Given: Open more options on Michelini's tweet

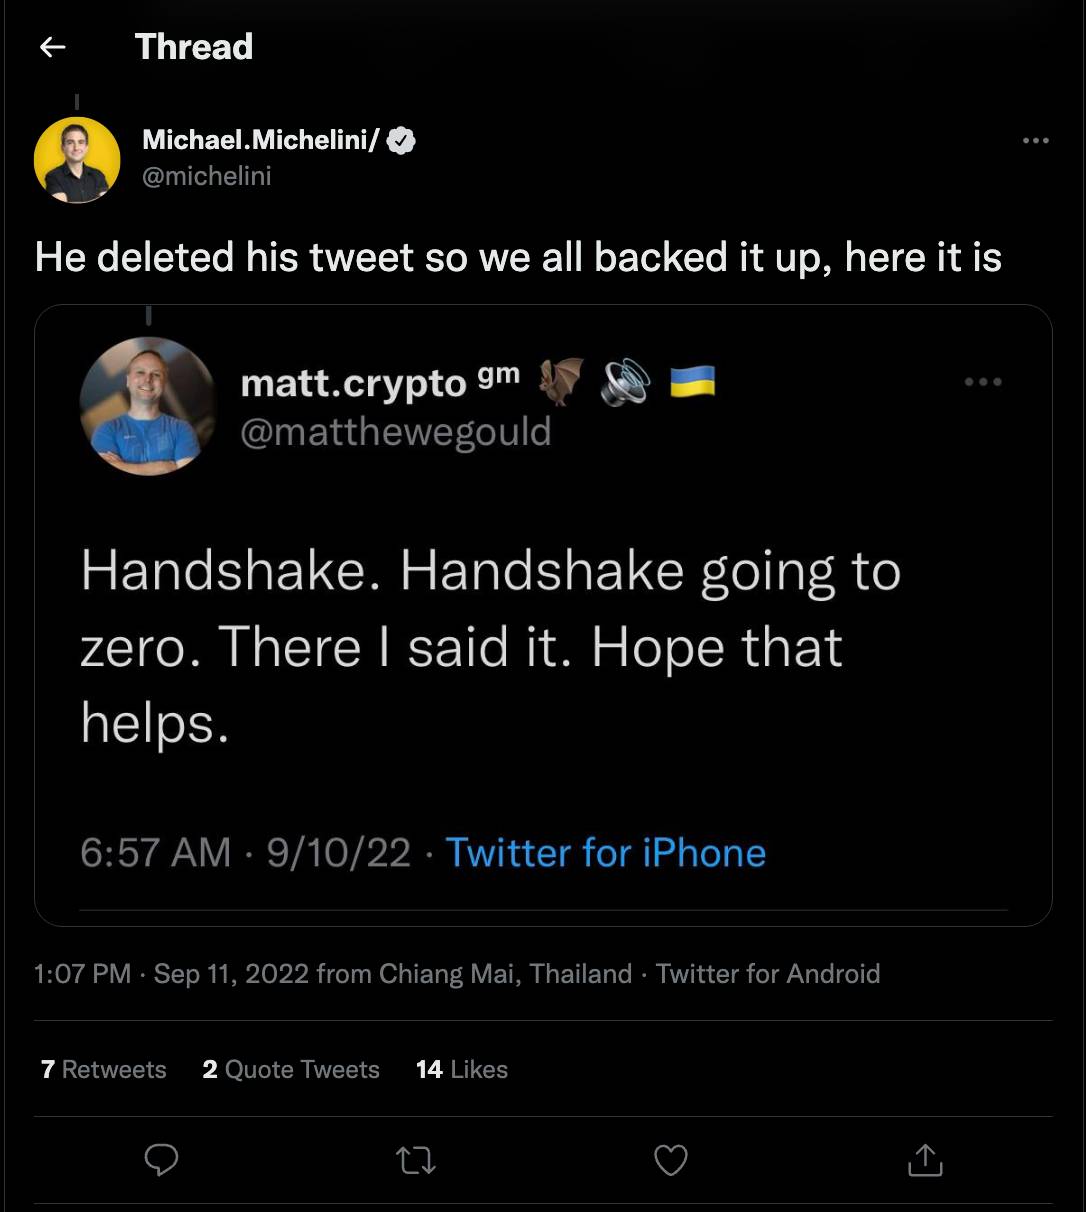Looking at the screenshot, I should (x=1035, y=140).
